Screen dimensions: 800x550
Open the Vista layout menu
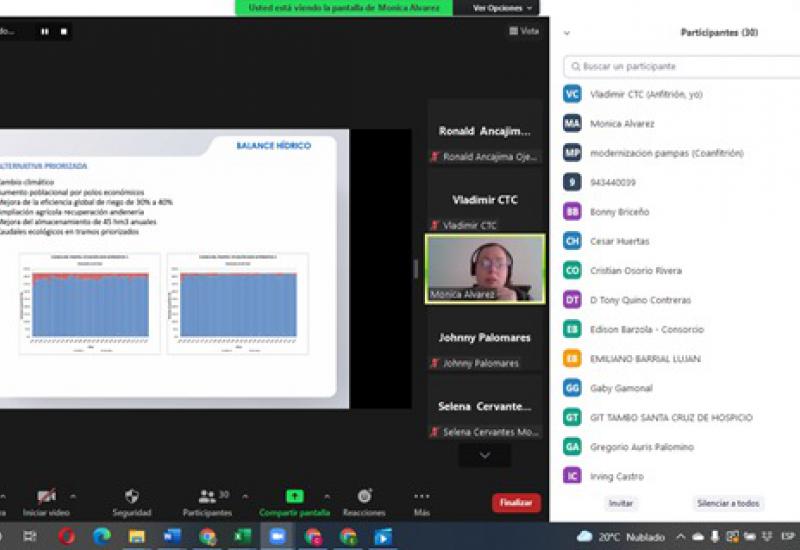point(524,31)
